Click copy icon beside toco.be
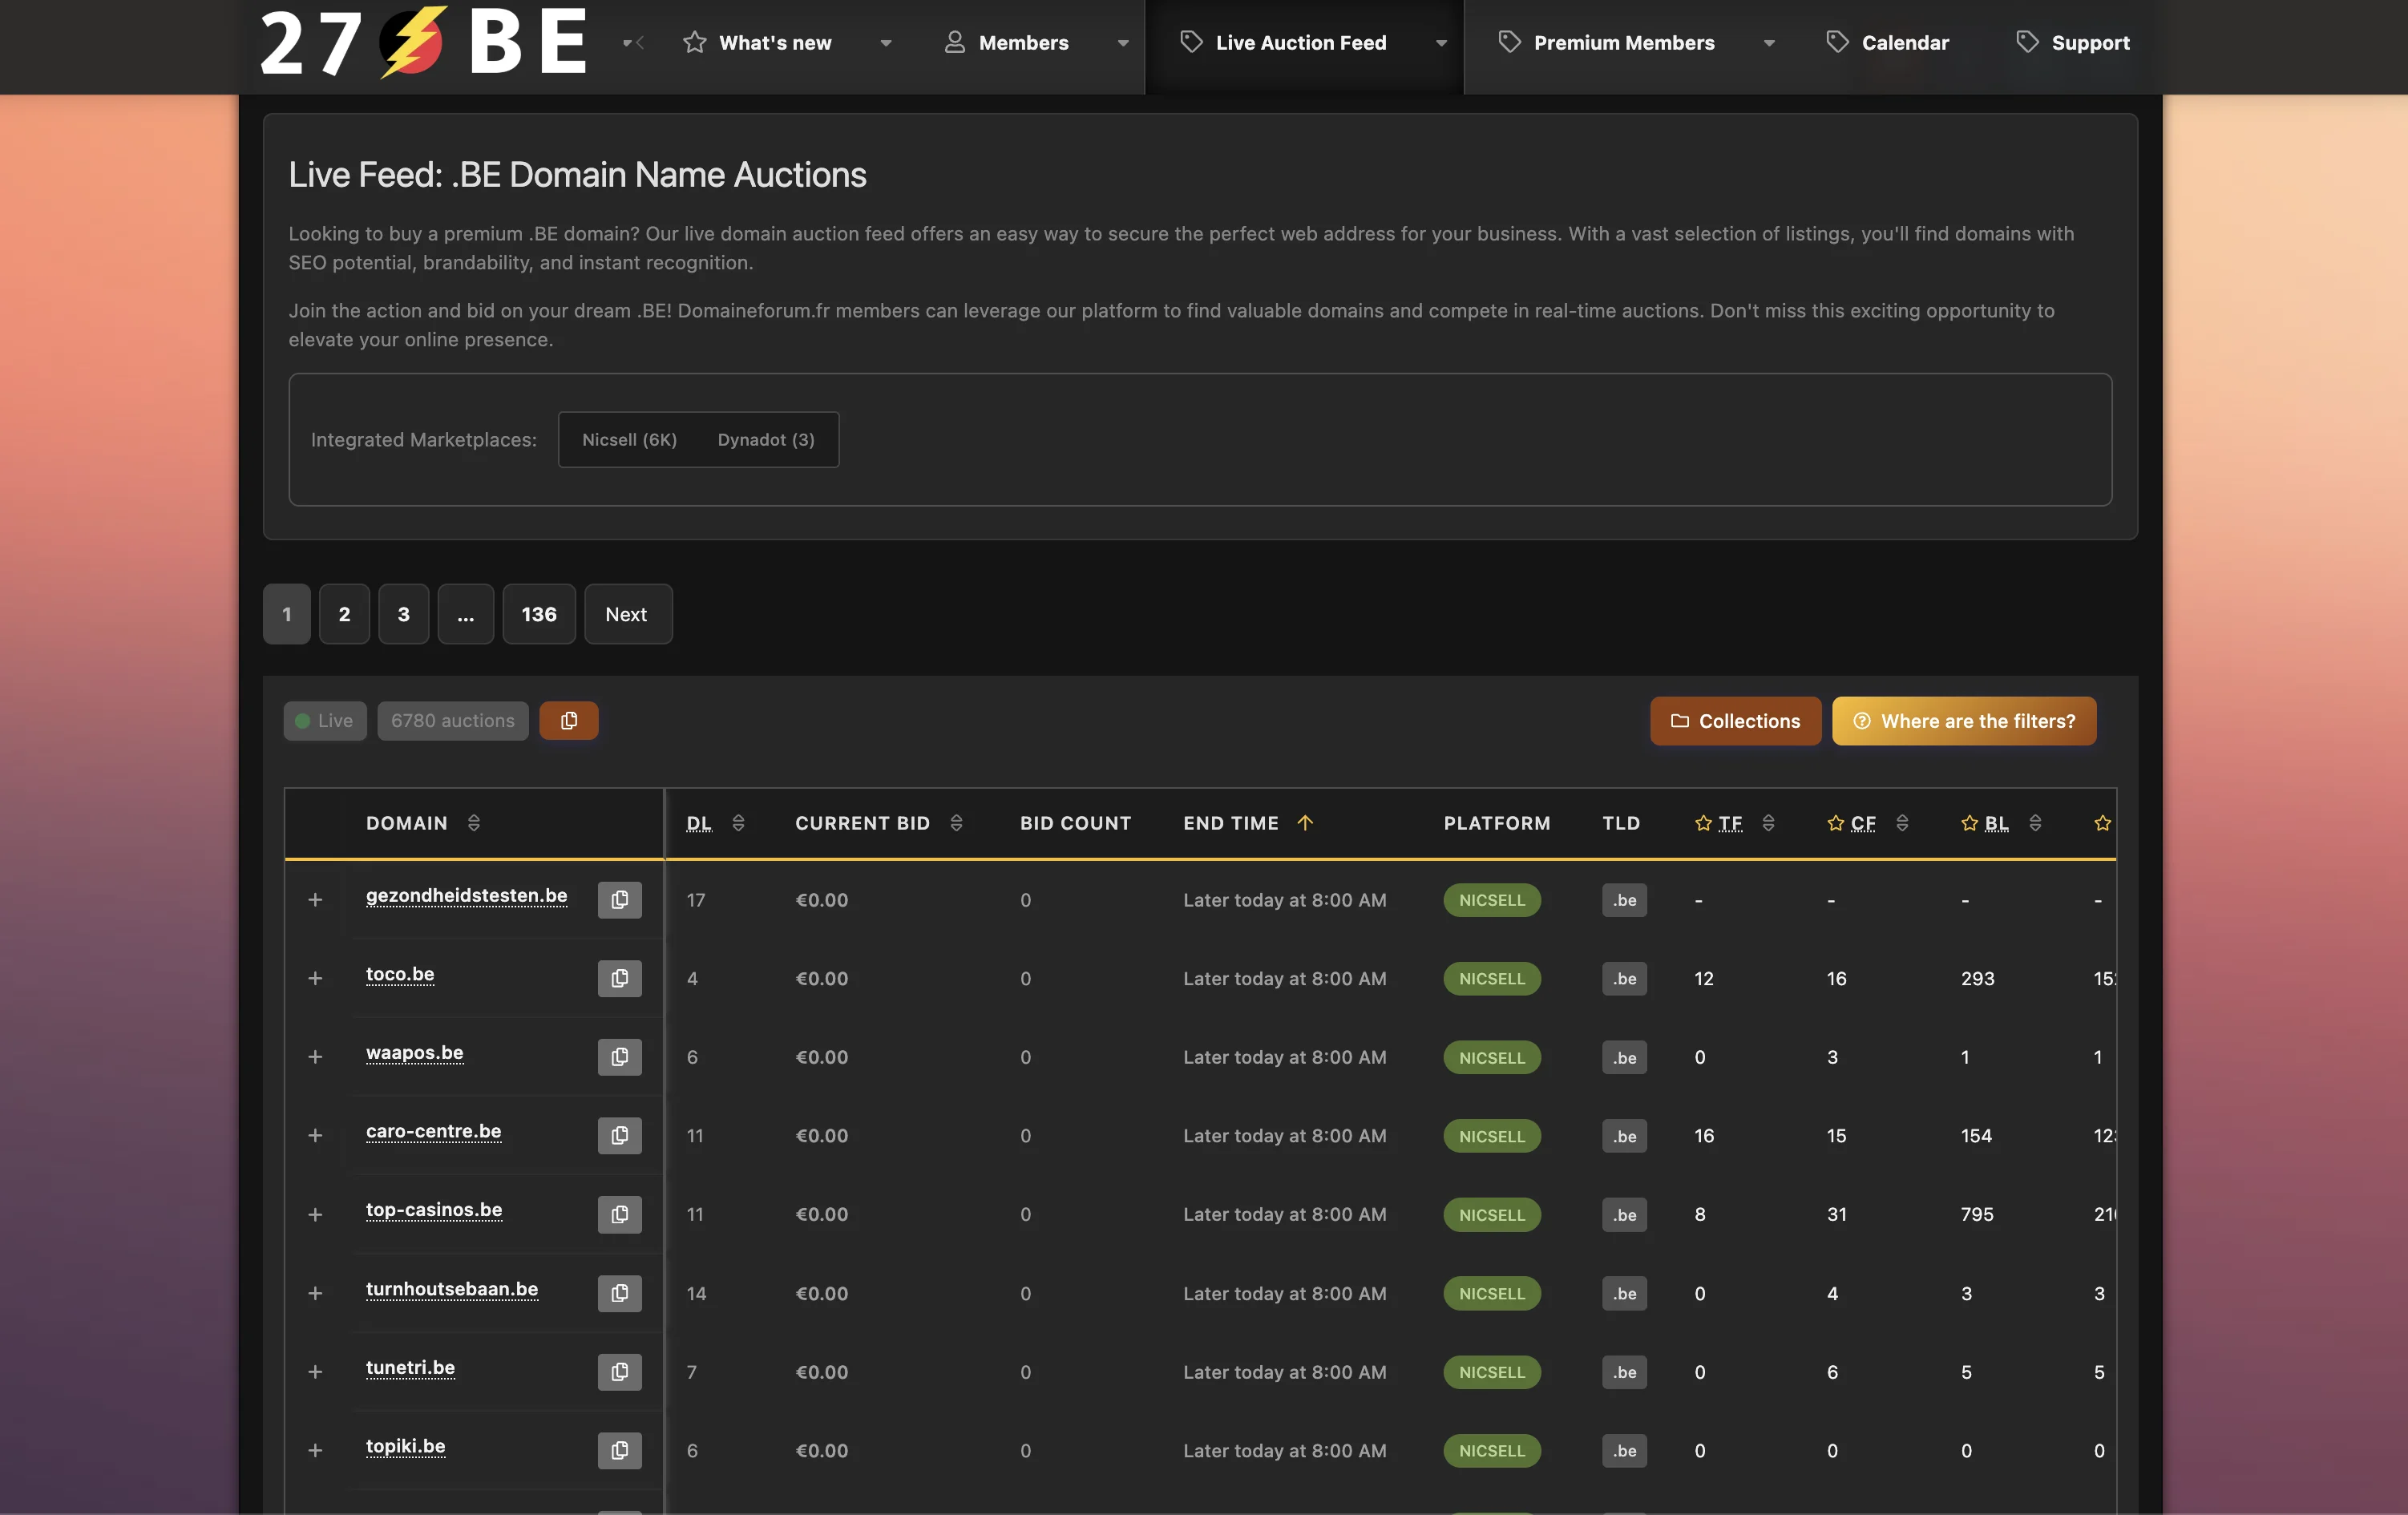 click(619, 978)
